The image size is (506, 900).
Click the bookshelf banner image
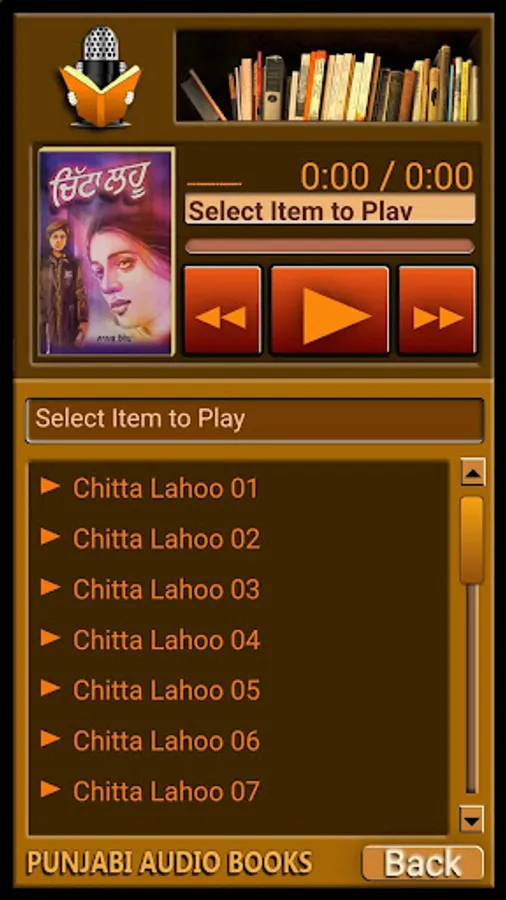click(x=328, y=75)
